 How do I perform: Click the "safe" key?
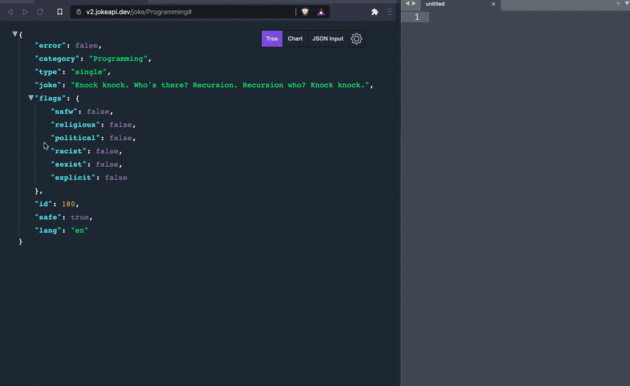click(x=48, y=217)
